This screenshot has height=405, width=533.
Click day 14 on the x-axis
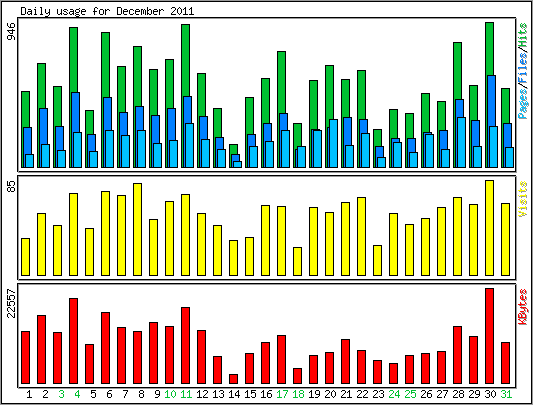234,394
